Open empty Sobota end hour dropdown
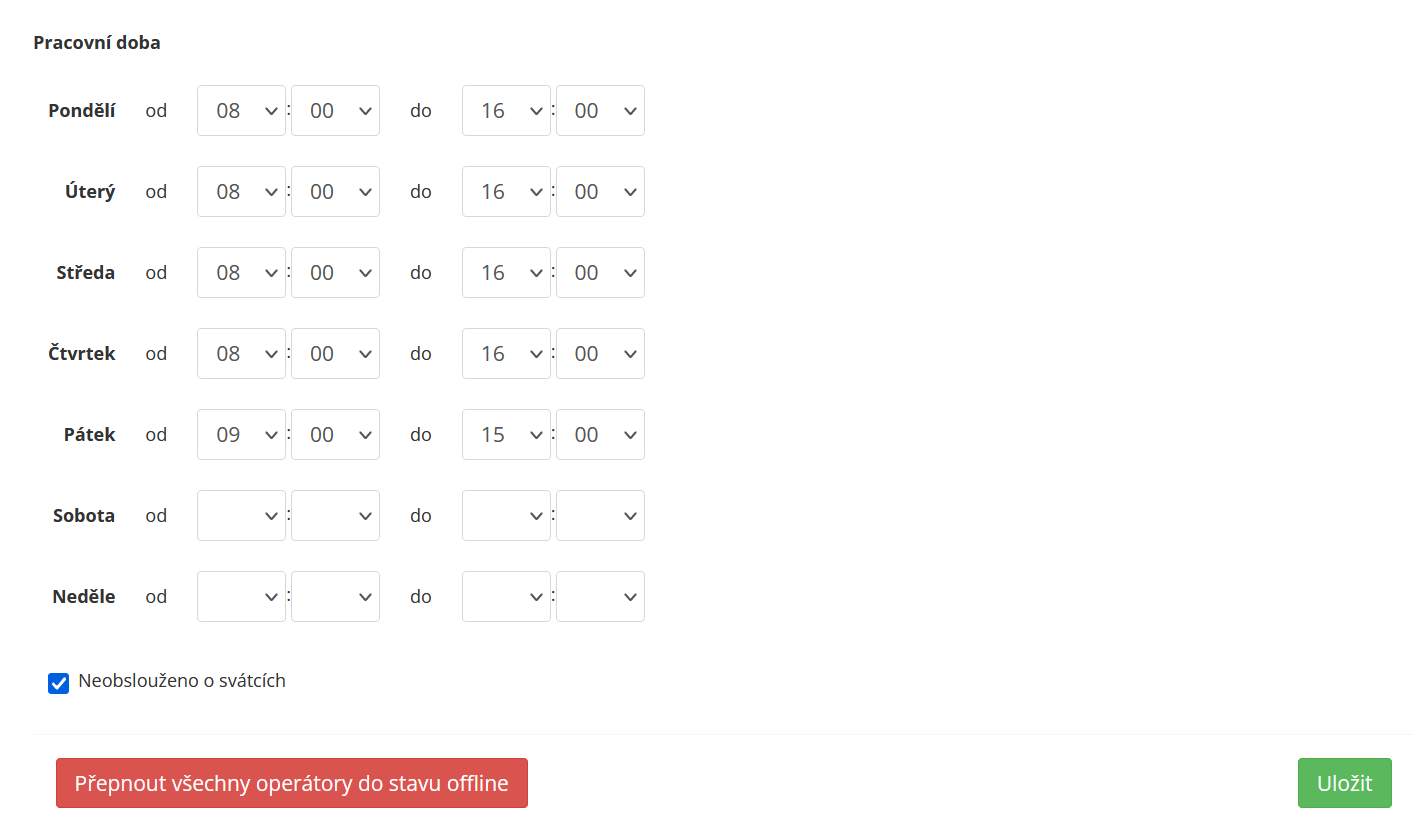The height and width of the screenshot is (839, 1423). pyautogui.click(x=506, y=516)
